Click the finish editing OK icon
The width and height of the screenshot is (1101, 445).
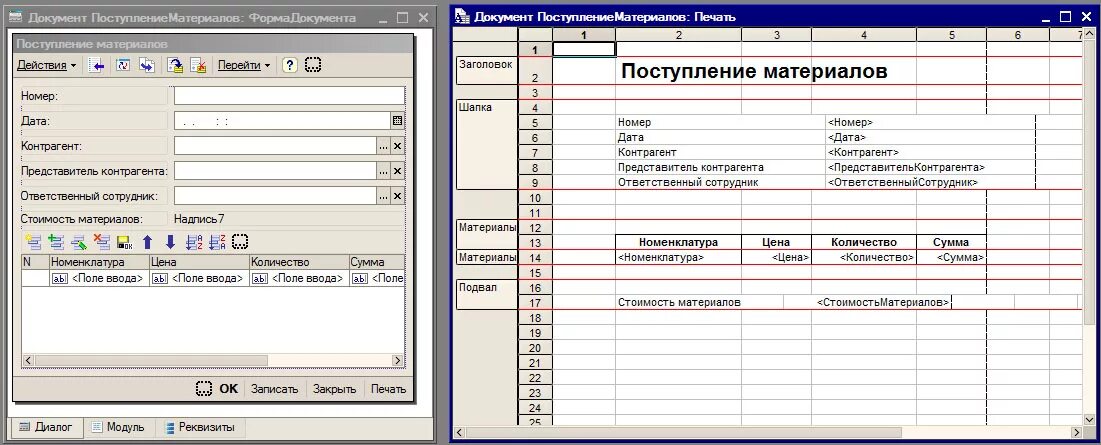point(125,242)
